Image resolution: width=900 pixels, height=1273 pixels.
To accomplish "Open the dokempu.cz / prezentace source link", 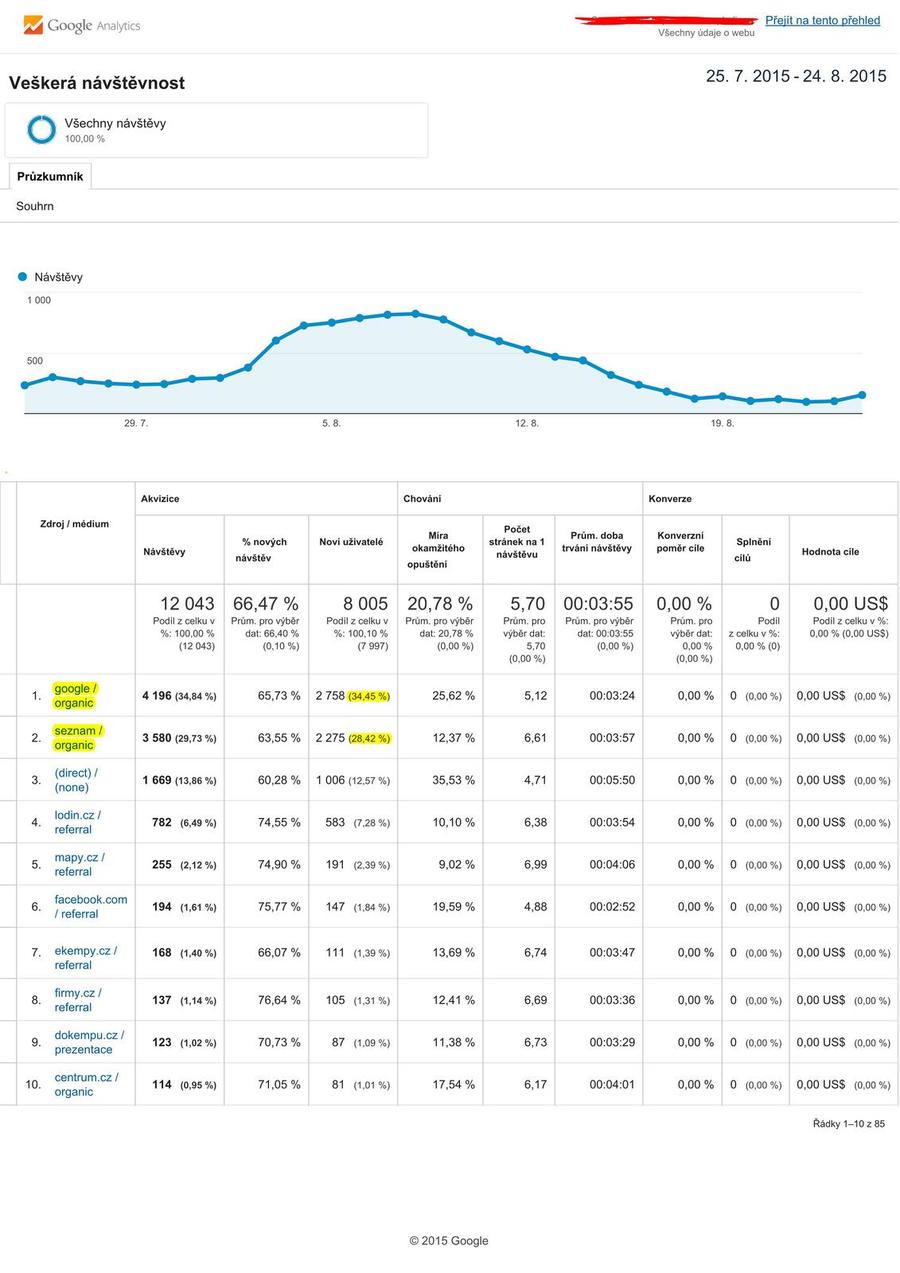I will click(89, 1042).
